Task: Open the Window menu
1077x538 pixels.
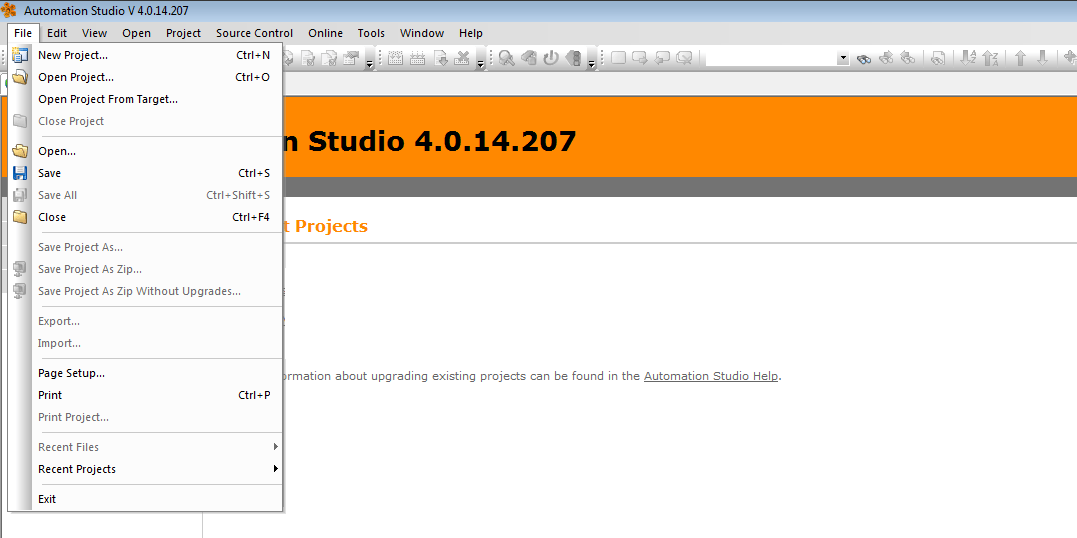Action: point(422,33)
